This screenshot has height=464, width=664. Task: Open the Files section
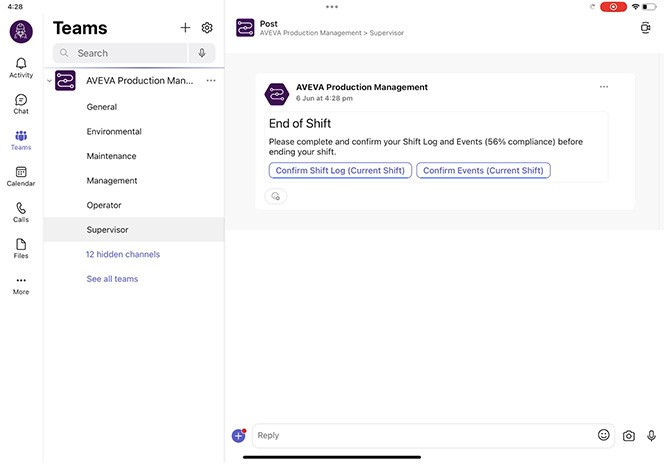21,249
